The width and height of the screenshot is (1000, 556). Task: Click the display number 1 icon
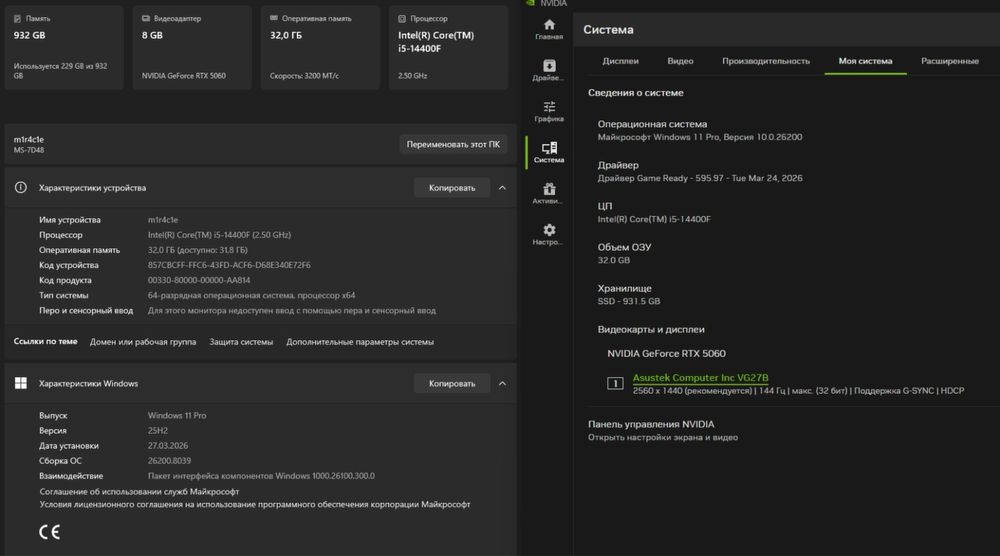614,383
